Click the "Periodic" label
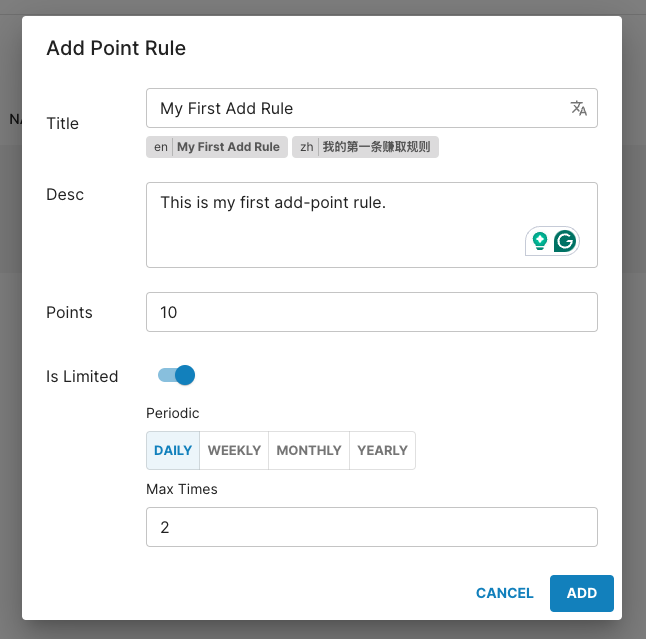The height and width of the screenshot is (639, 646). pyautogui.click(x=173, y=413)
